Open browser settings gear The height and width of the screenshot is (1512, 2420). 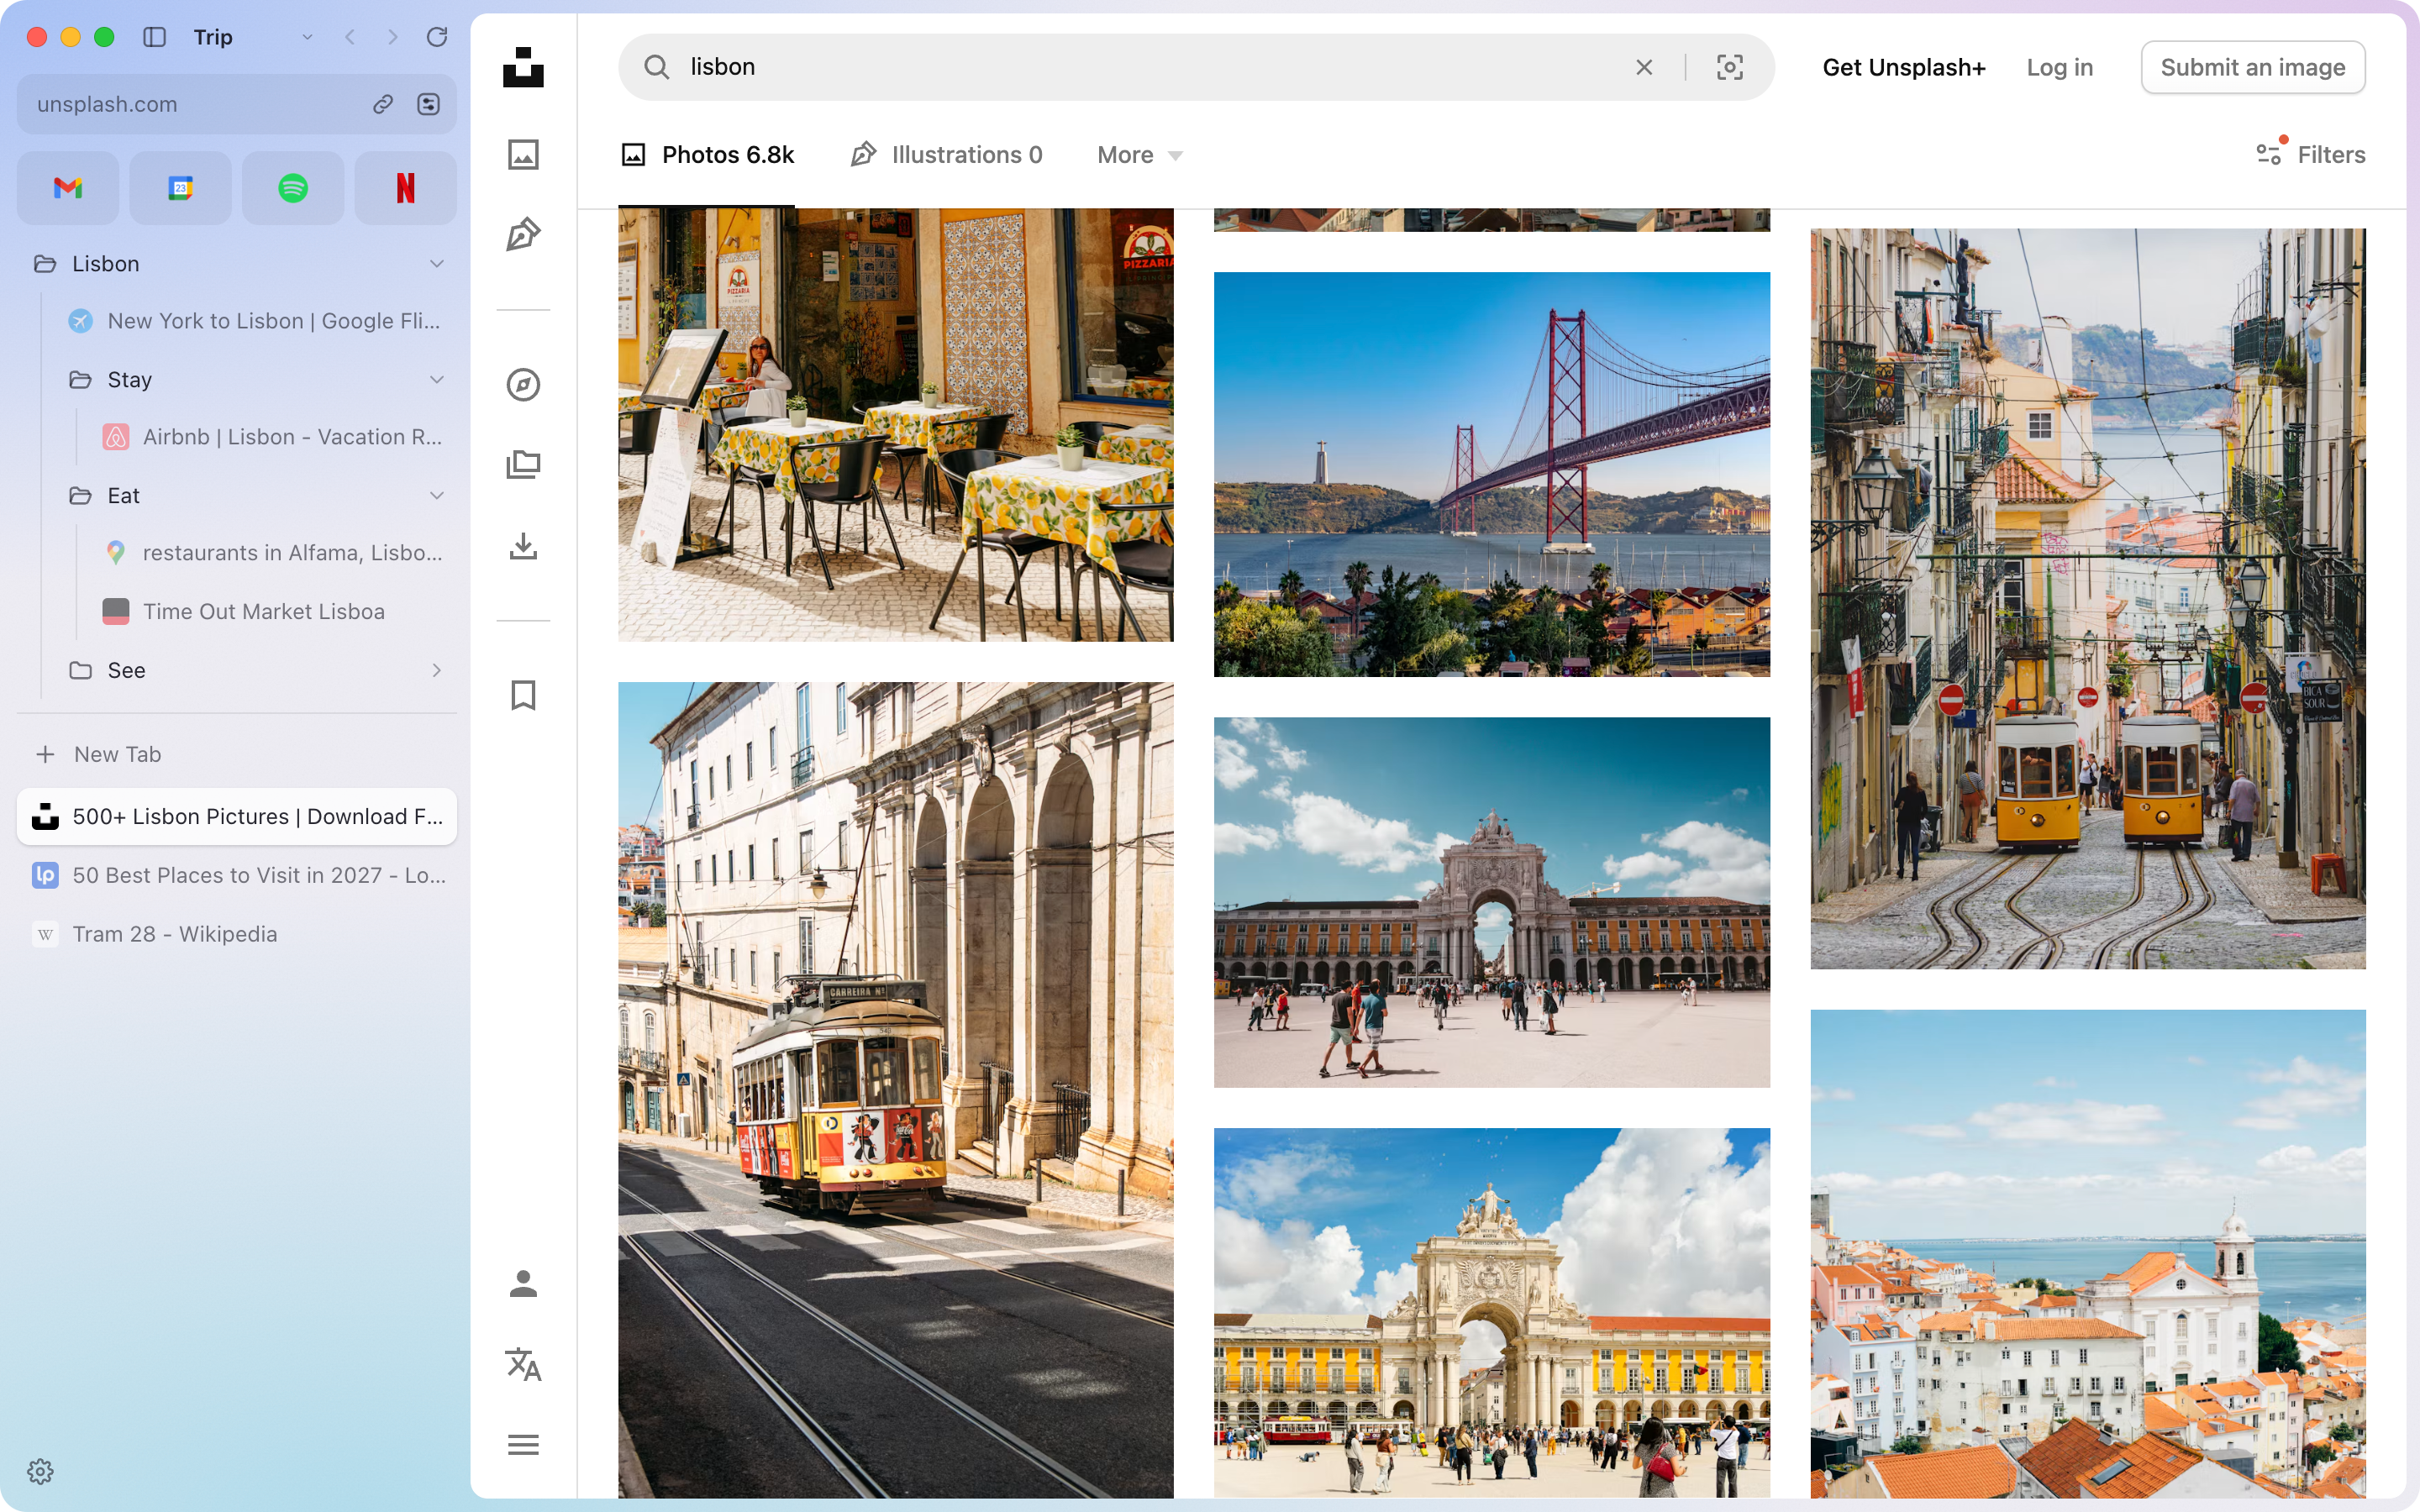tap(40, 1471)
